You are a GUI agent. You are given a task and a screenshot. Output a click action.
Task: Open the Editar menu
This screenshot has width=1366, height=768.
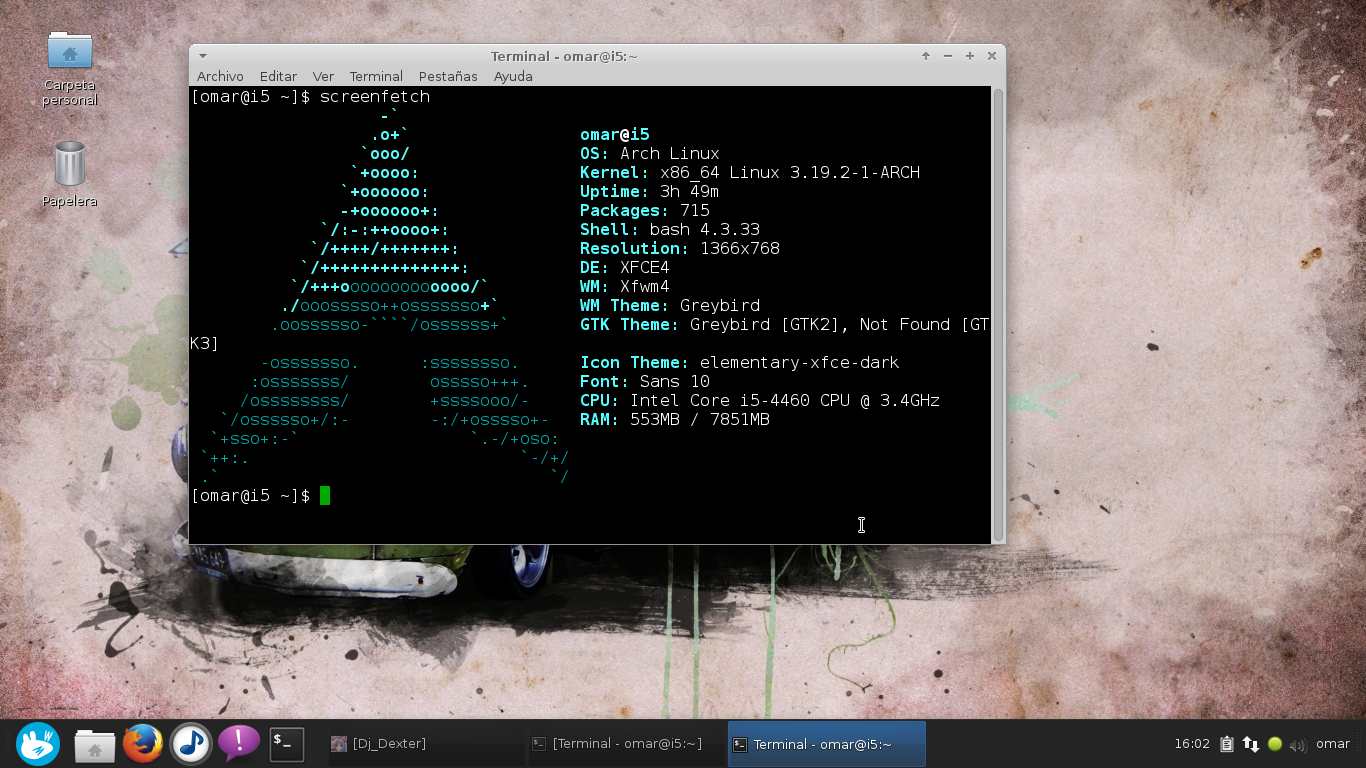click(x=278, y=76)
